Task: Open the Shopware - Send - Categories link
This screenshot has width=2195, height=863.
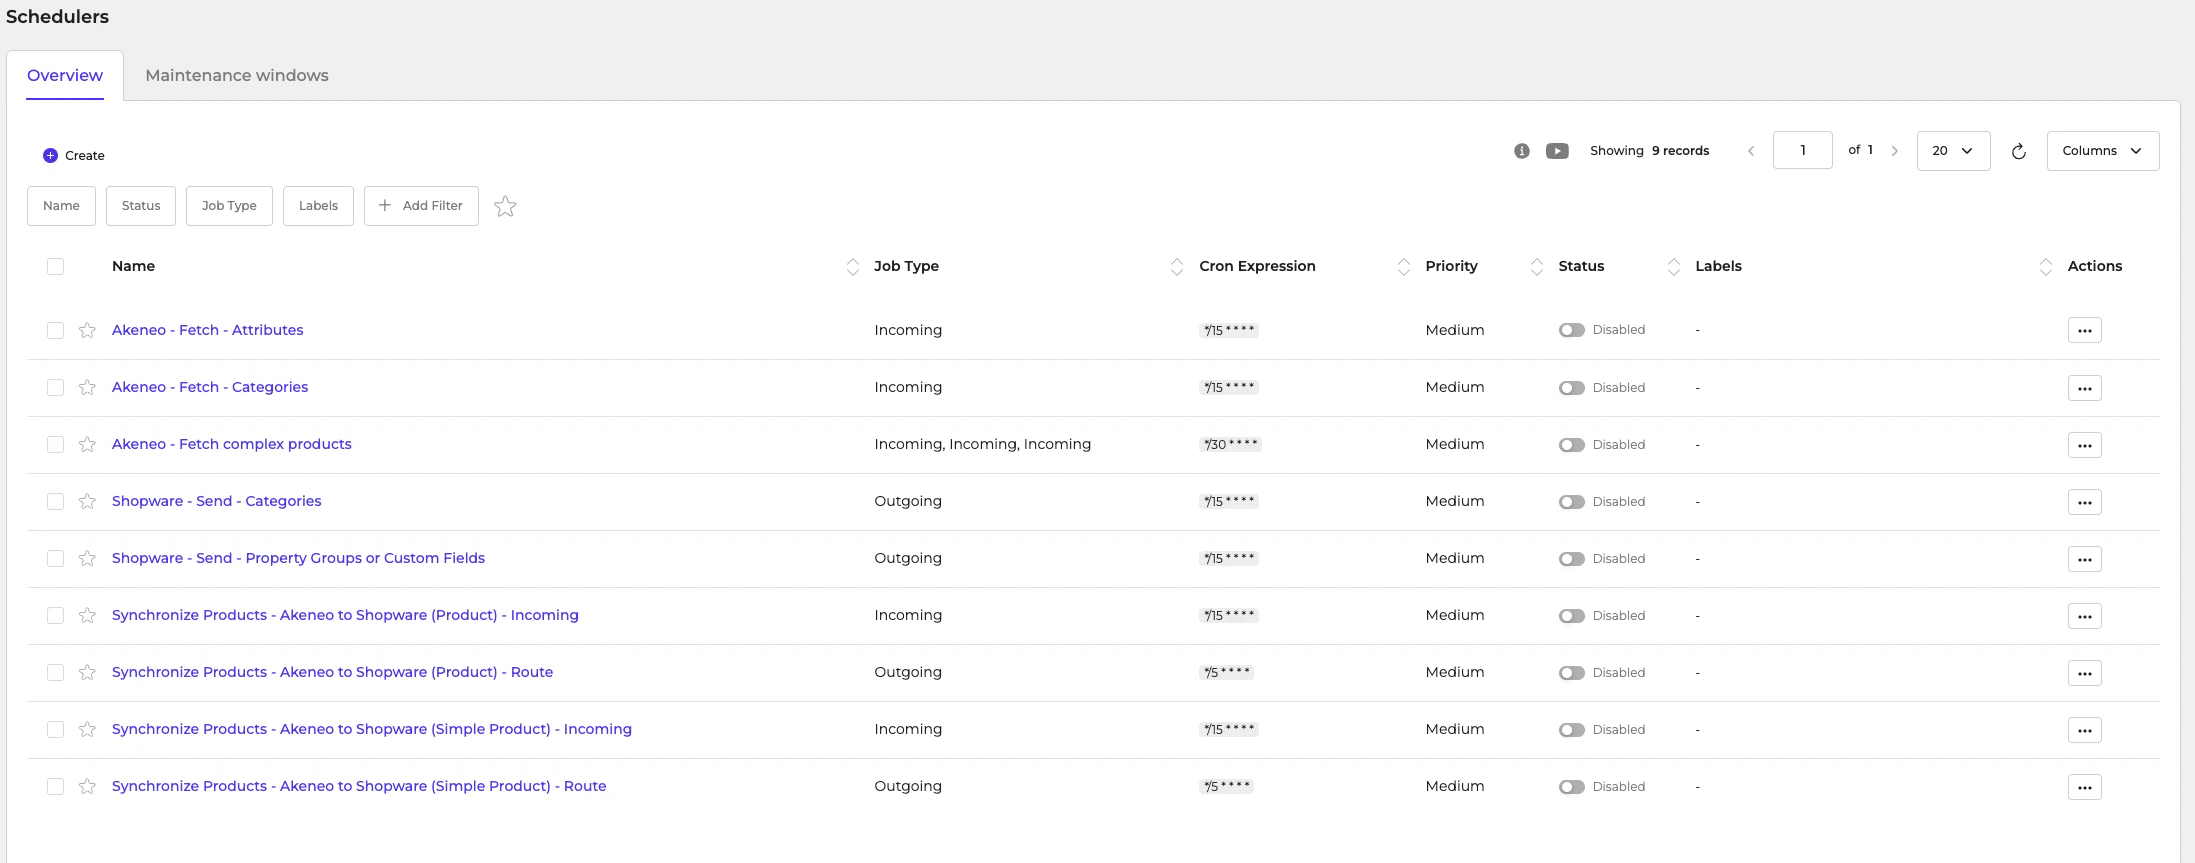Action: (x=216, y=501)
